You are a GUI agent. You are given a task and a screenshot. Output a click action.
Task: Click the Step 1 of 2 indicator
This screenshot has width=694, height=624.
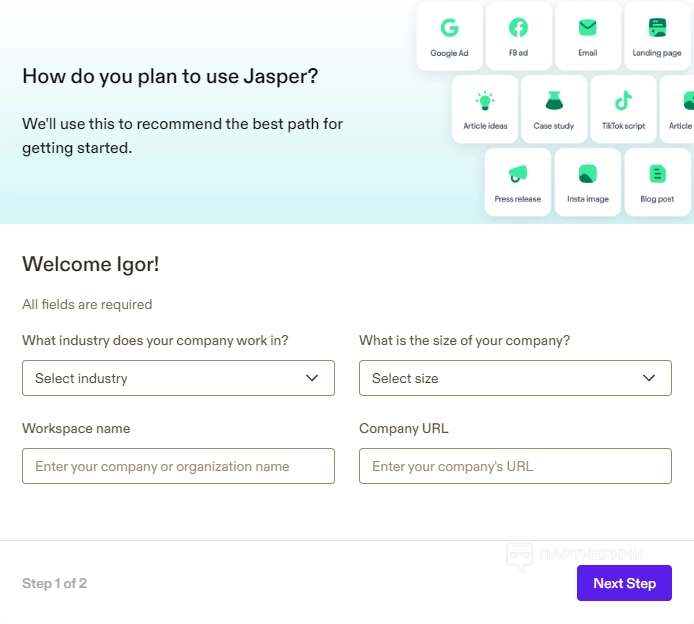tap(54, 583)
